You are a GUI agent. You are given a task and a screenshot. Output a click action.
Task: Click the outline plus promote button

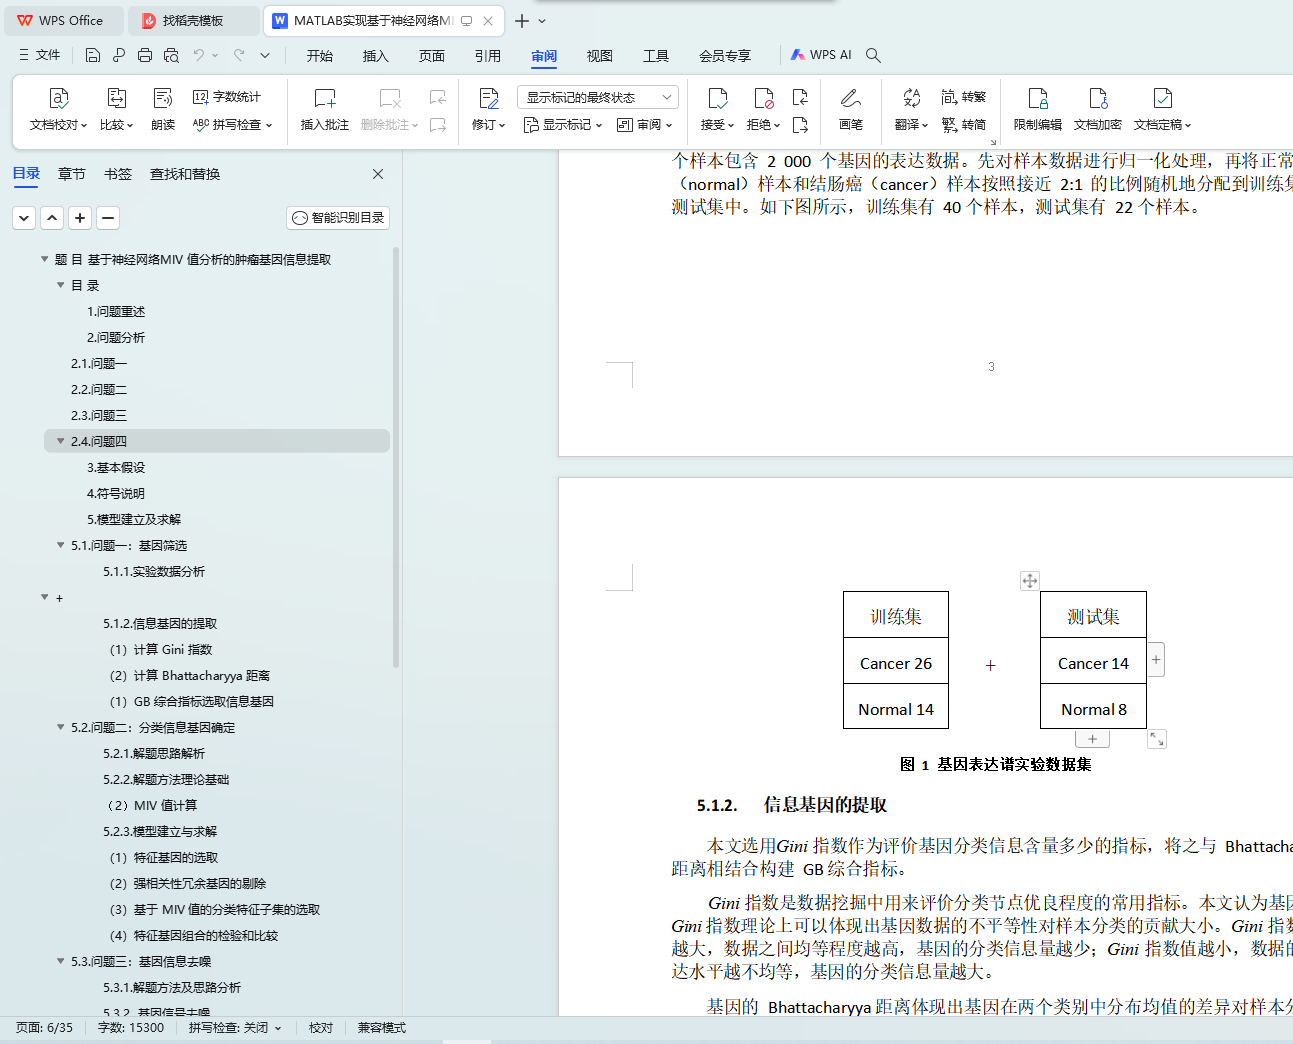coord(80,218)
